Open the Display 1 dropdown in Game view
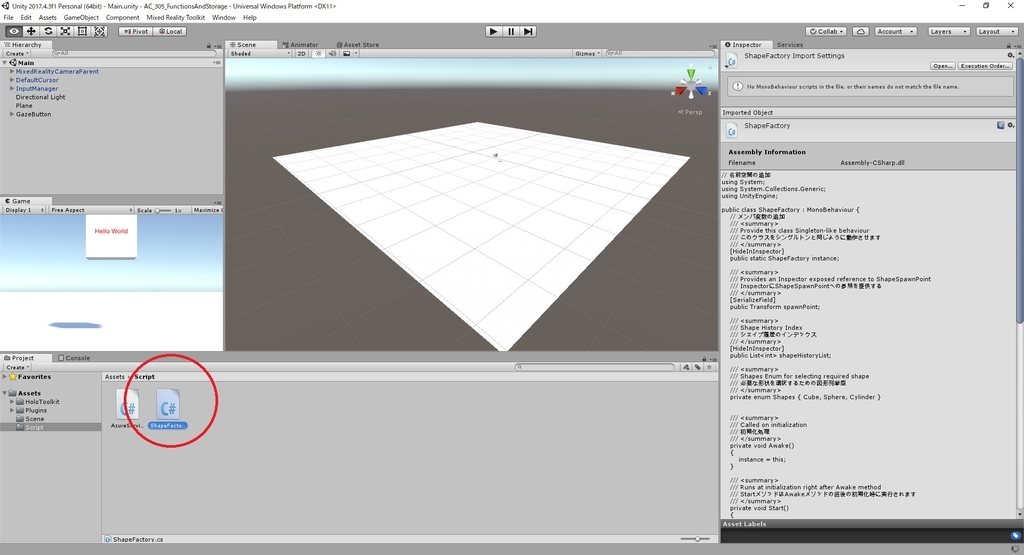Viewport: 1024px width, 555px height. point(25,210)
